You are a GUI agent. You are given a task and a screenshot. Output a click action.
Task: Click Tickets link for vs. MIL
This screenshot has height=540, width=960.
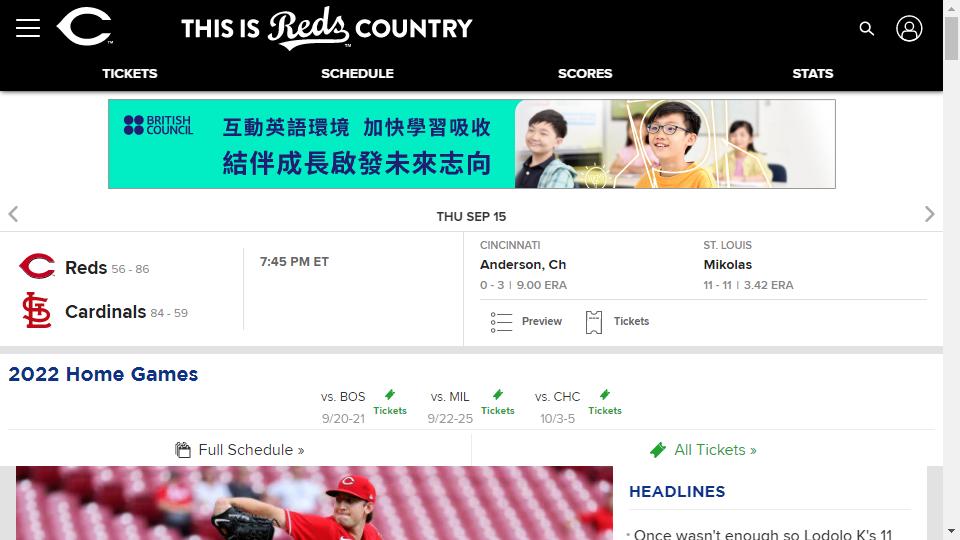click(x=498, y=410)
